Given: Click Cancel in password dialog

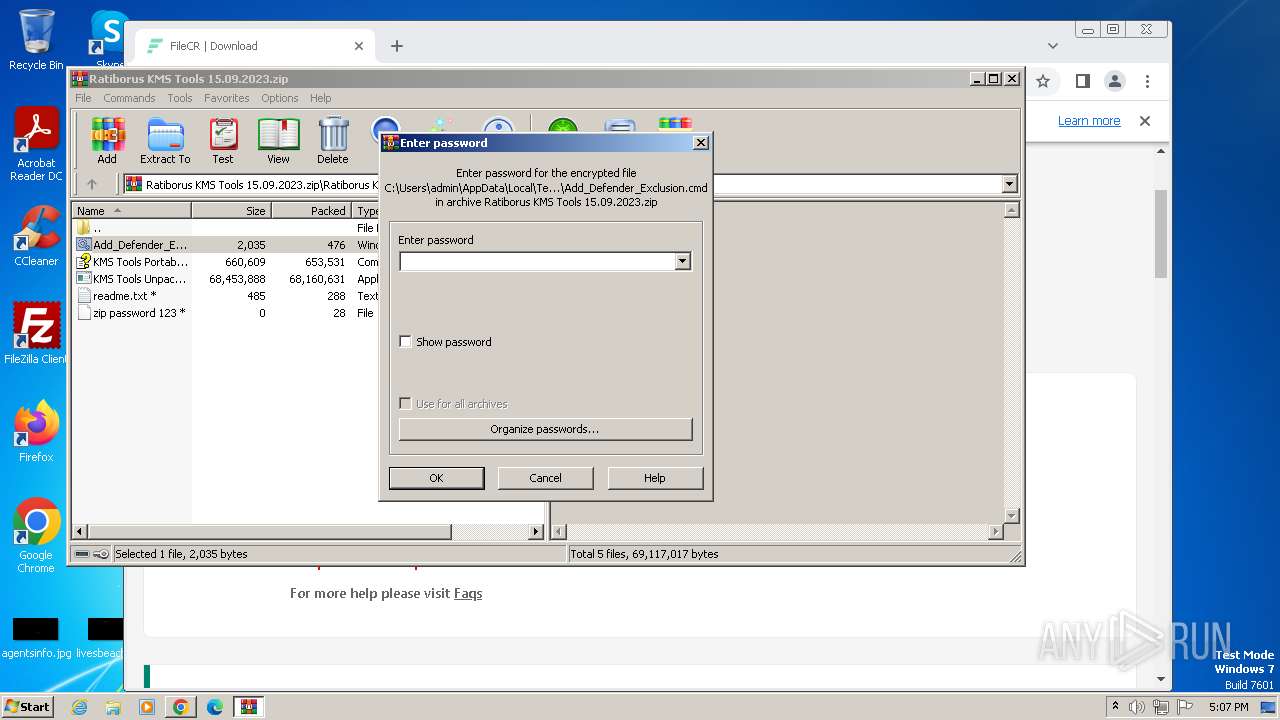Looking at the screenshot, I should [x=545, y=478].
